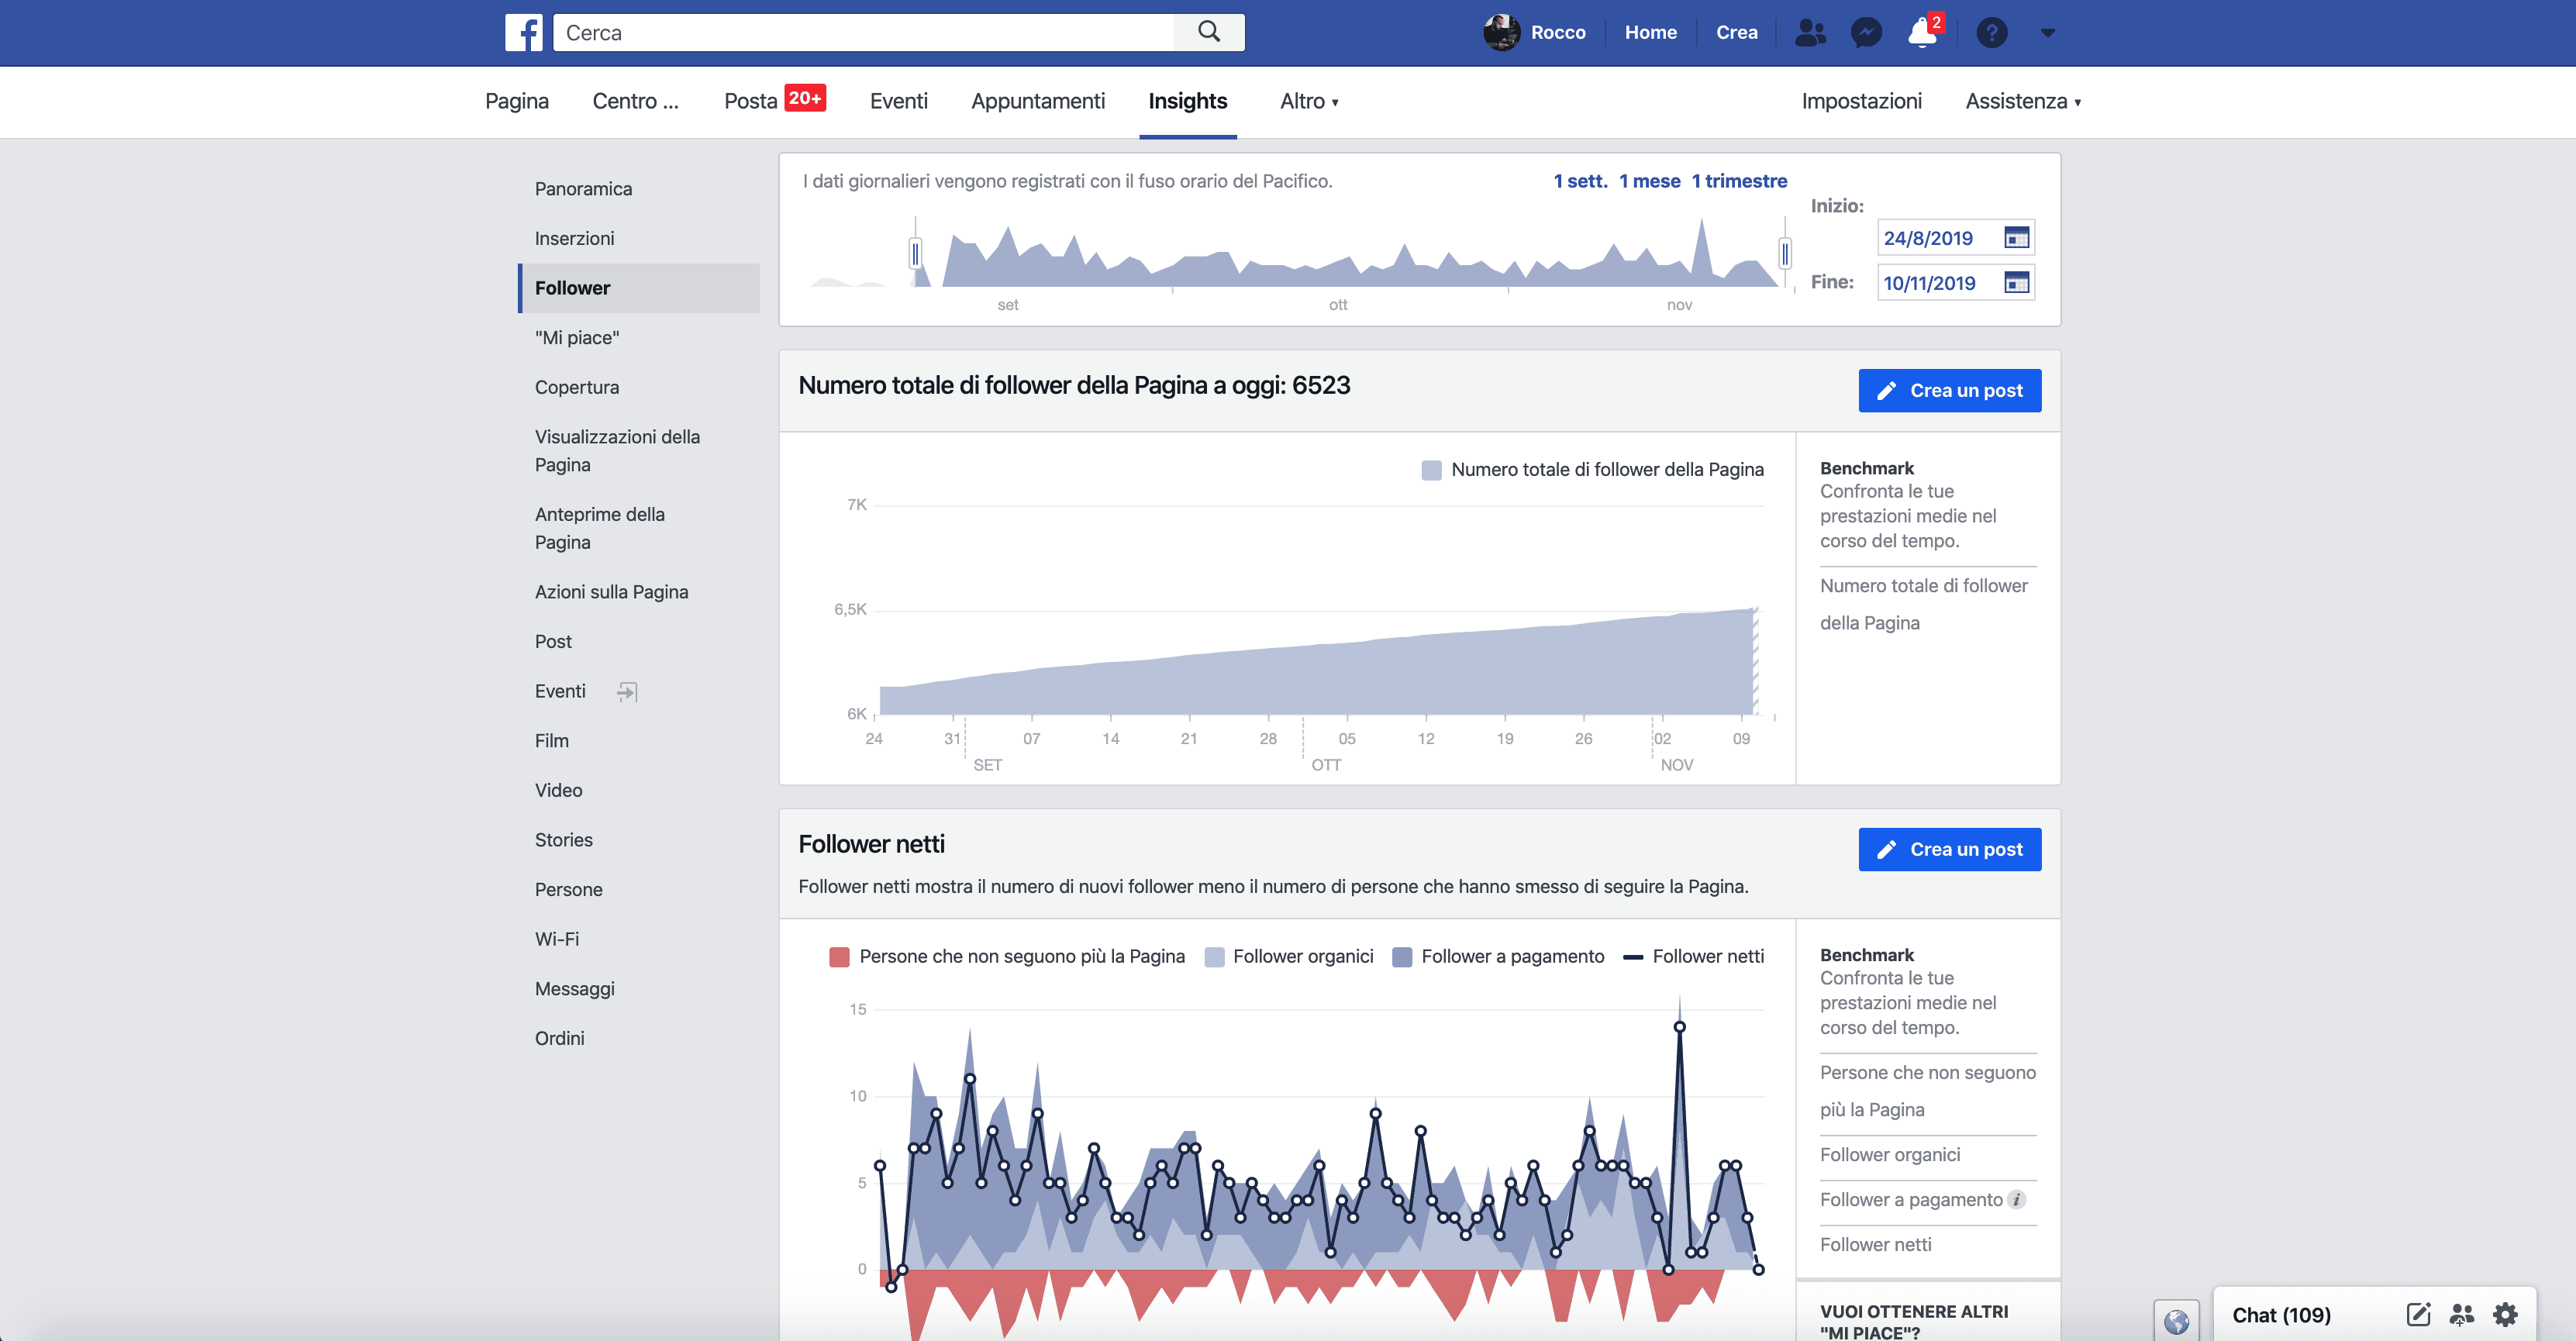Open the friend requests icon
Screen dimensions: 2576x1341
tap(1810, 32)
